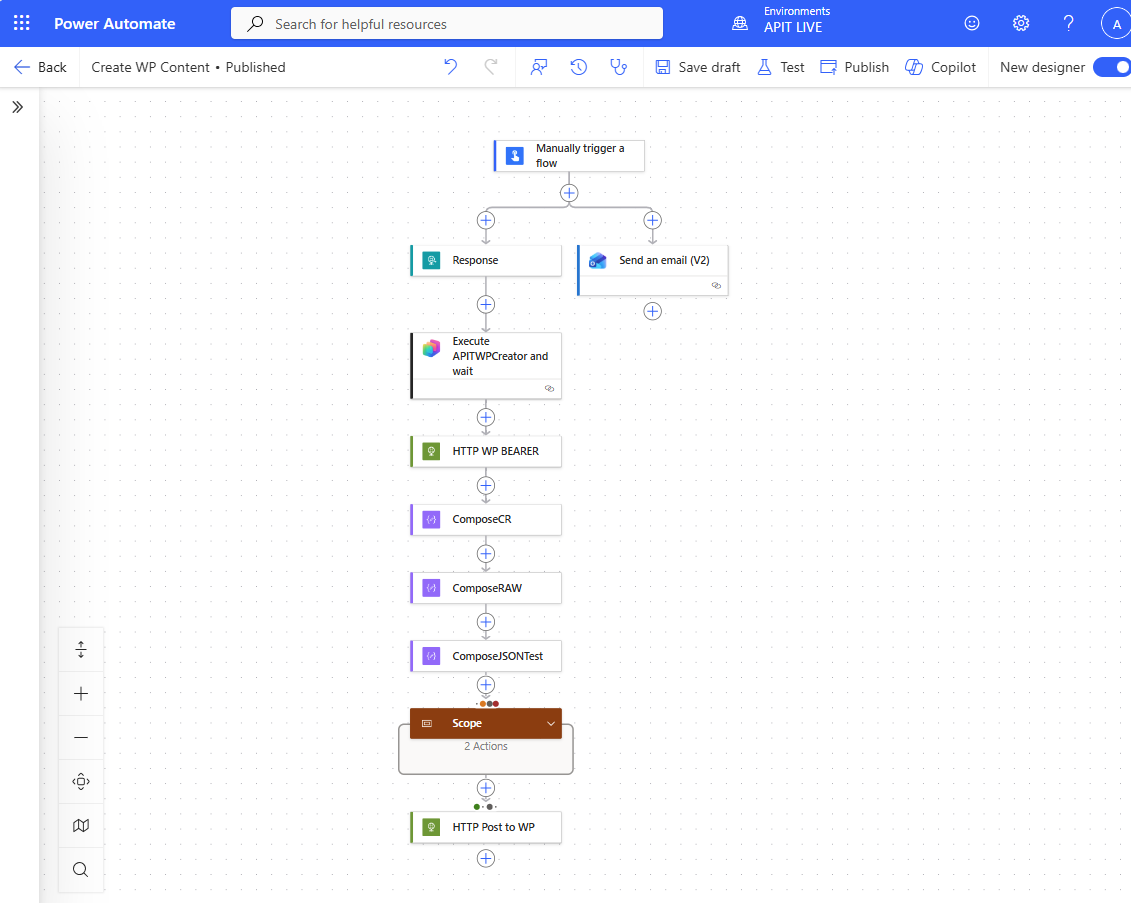Click the run-after dots above HTTP Post to WP
Screen dimensions: 1131x903
point(485,806)
